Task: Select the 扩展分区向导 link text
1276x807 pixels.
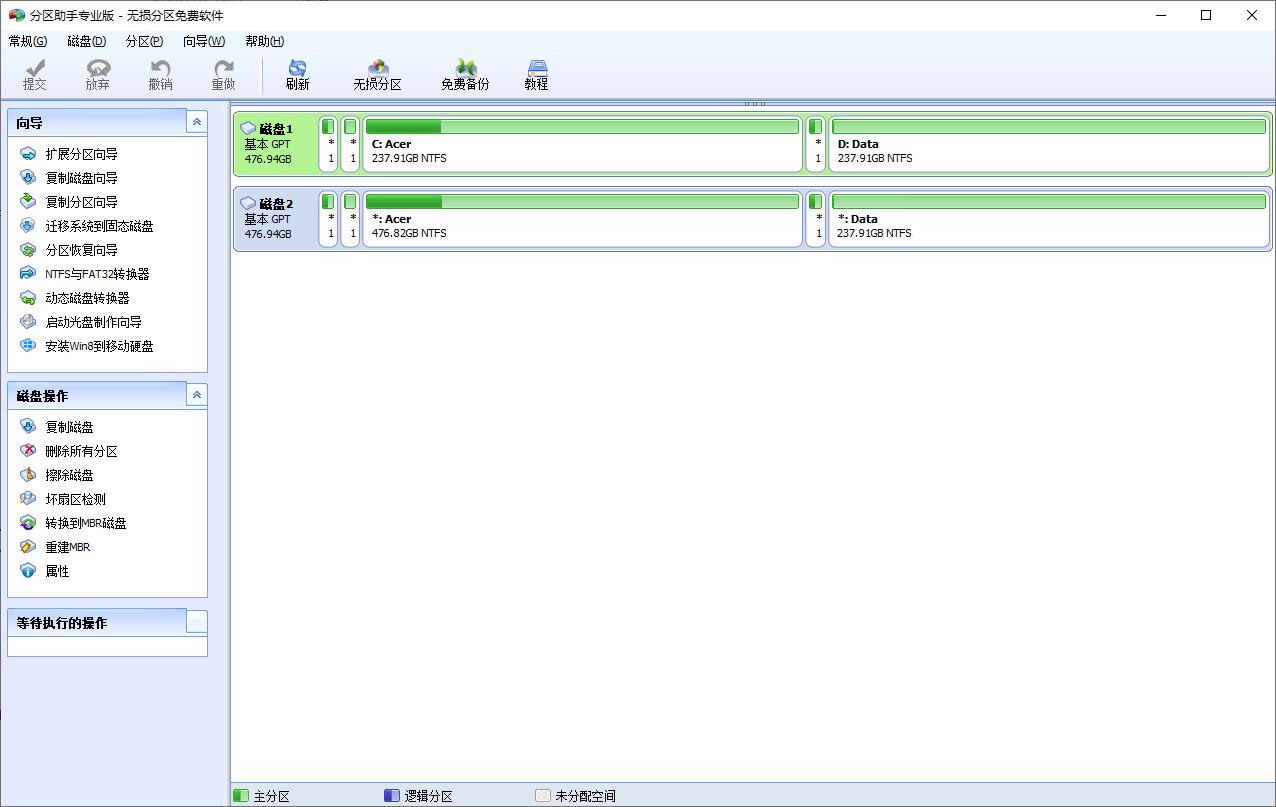Action: point(81,154)
